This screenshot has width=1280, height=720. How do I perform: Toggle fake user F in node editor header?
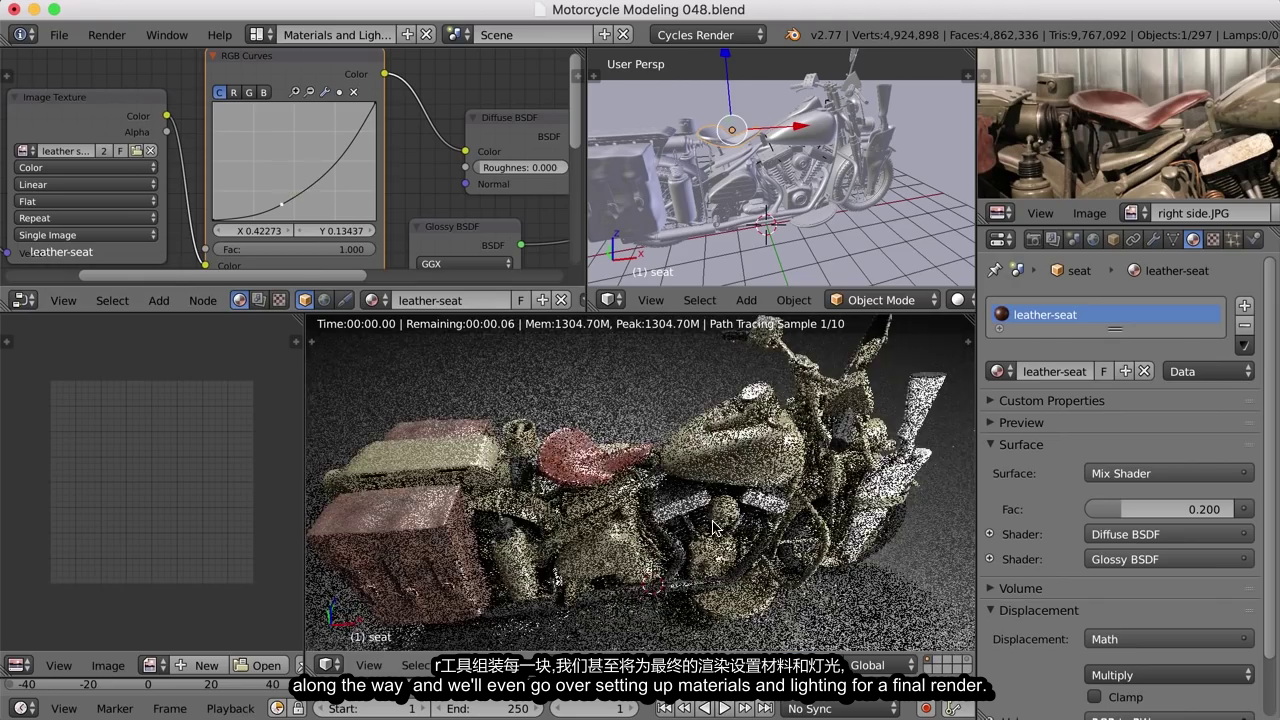520,300
